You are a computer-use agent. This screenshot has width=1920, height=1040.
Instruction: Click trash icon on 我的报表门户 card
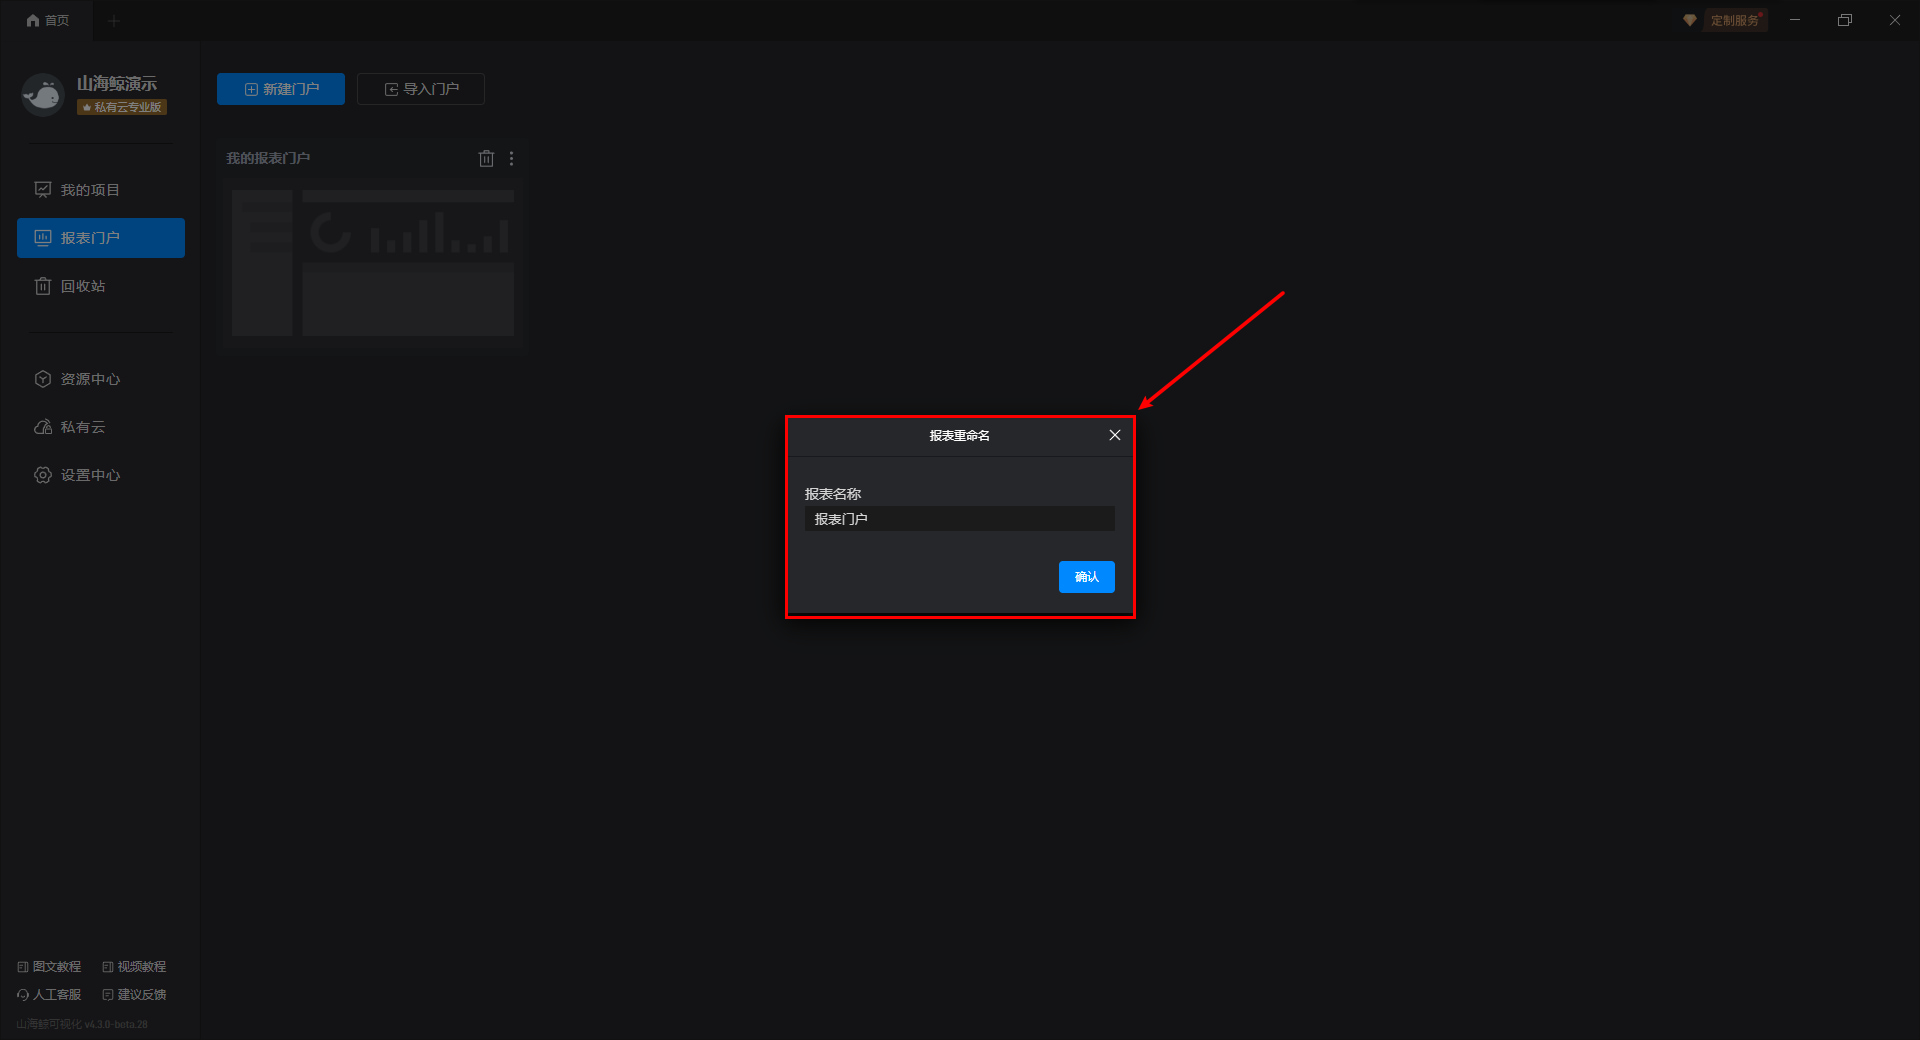486,158
